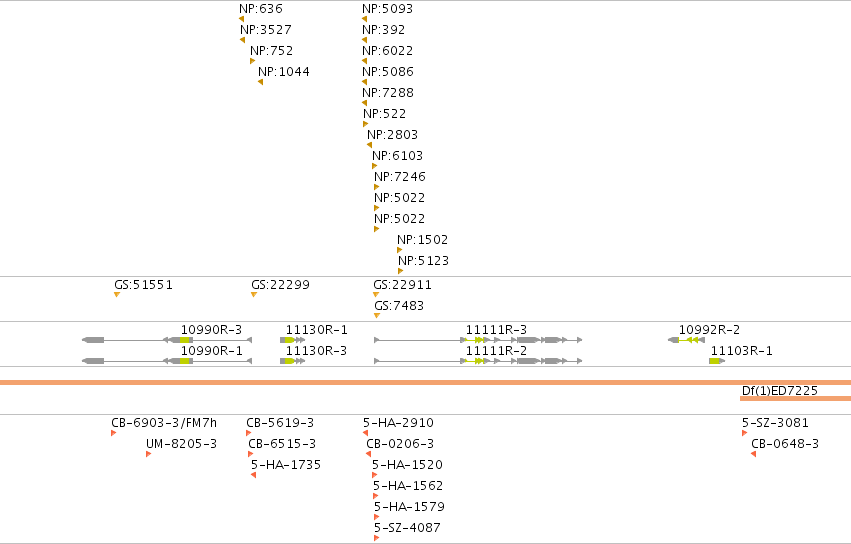This screenshot has width=851, height=544.
Task: Select the 5-HA-2910 label
Action: point(398,423)
